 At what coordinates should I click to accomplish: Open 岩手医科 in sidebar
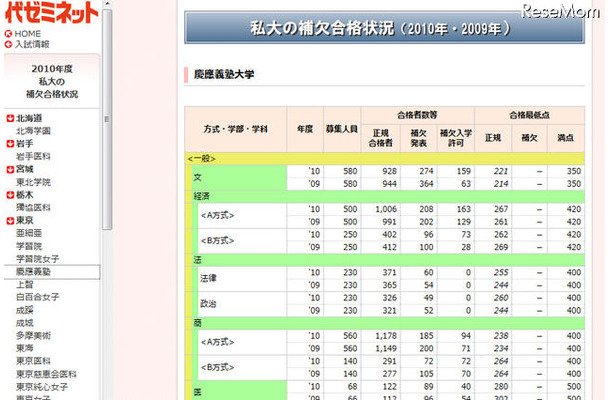click(33, 156)
